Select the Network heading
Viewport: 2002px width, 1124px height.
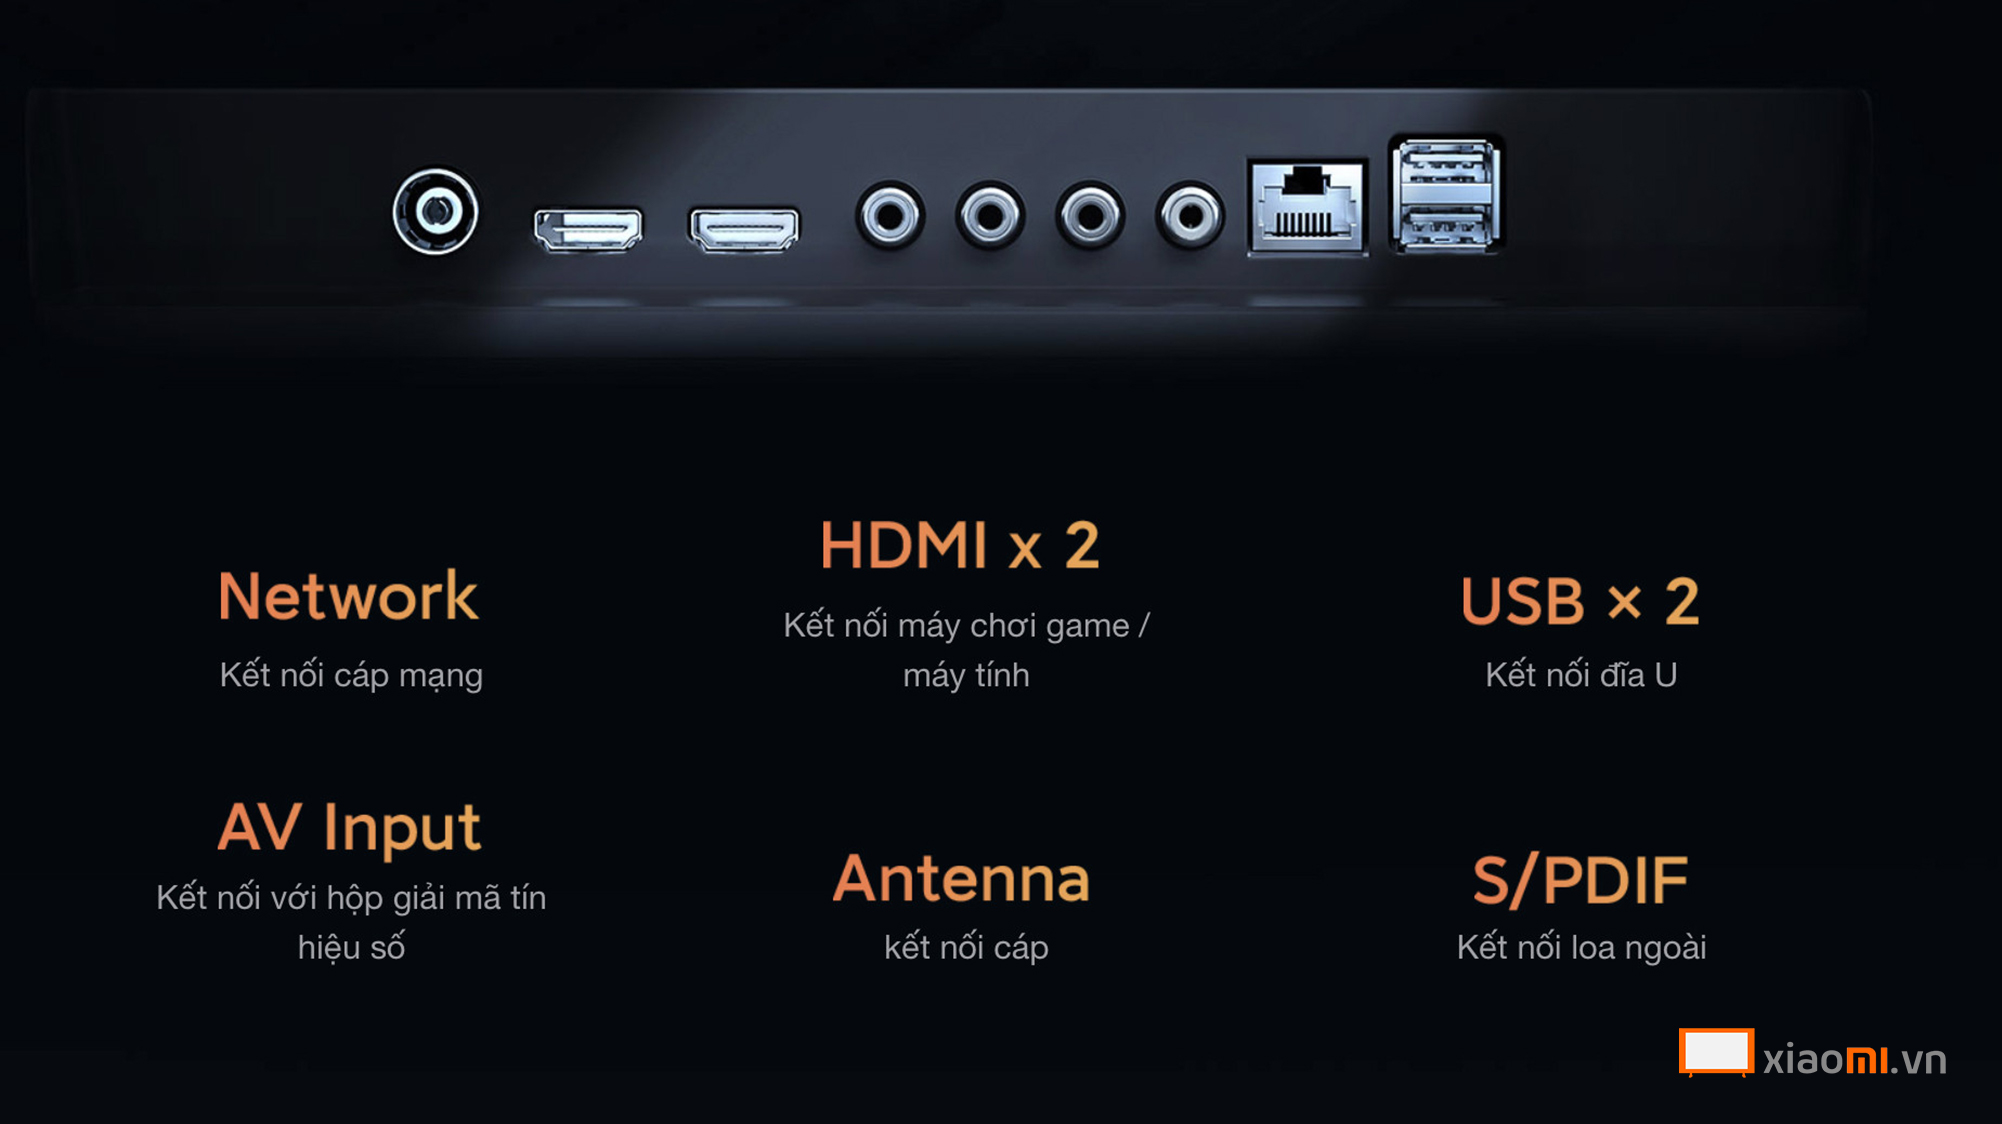(x=348, y=596)
